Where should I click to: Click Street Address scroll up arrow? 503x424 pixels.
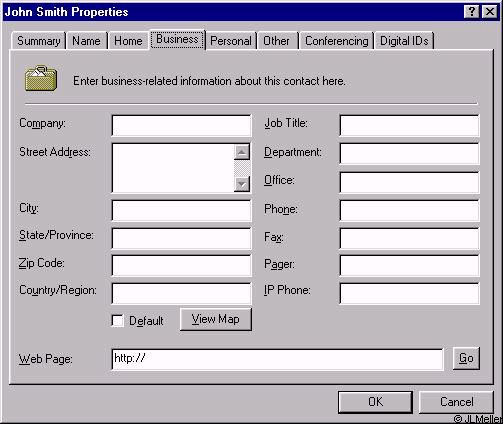[x=242, y=152]
